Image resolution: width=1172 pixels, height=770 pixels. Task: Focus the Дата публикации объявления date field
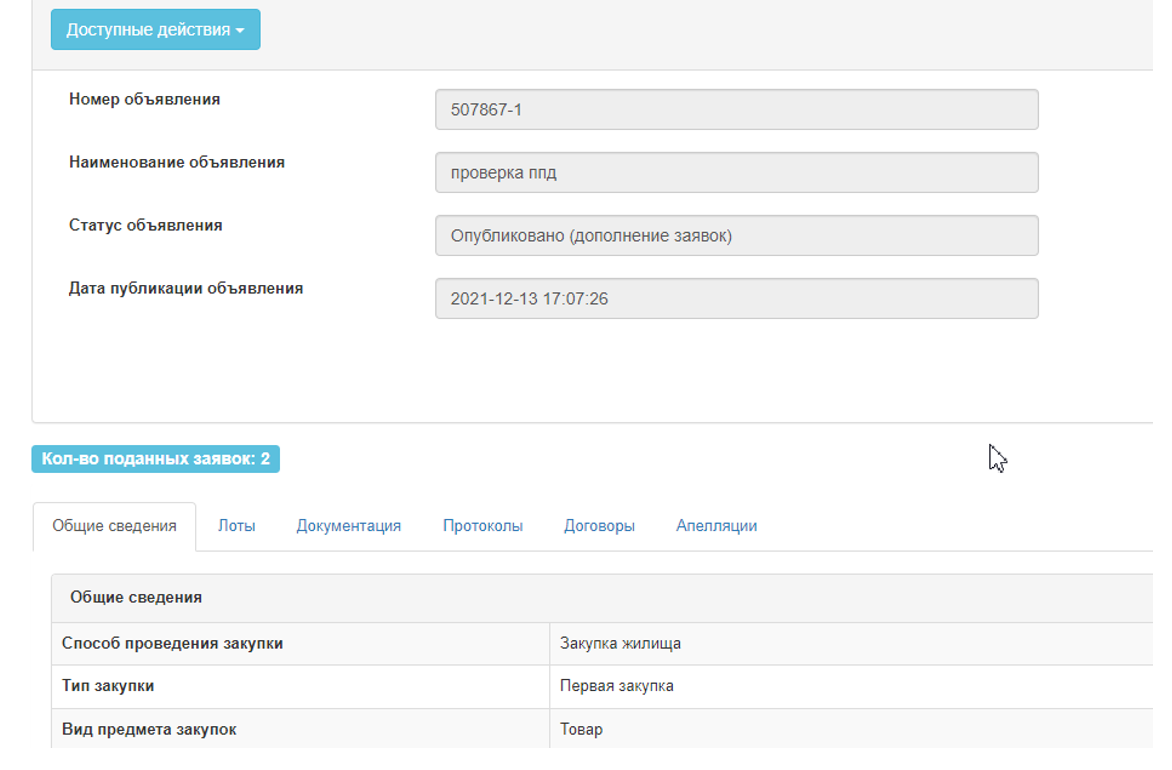point(736,299)
